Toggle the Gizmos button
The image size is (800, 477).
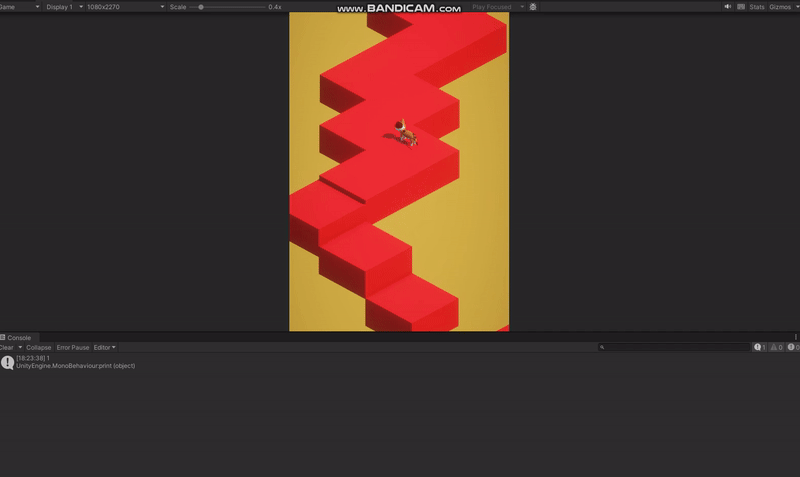coord(780,7)
